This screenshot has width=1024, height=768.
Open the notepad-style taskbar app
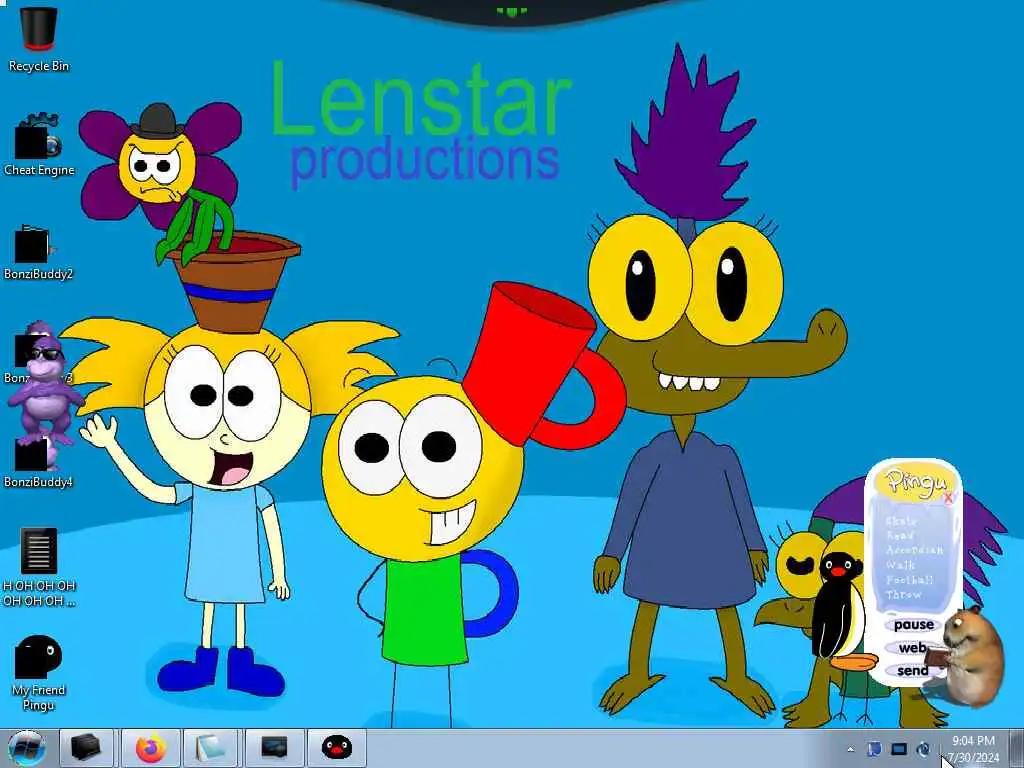pyautogui.click(x=210, y=748)
